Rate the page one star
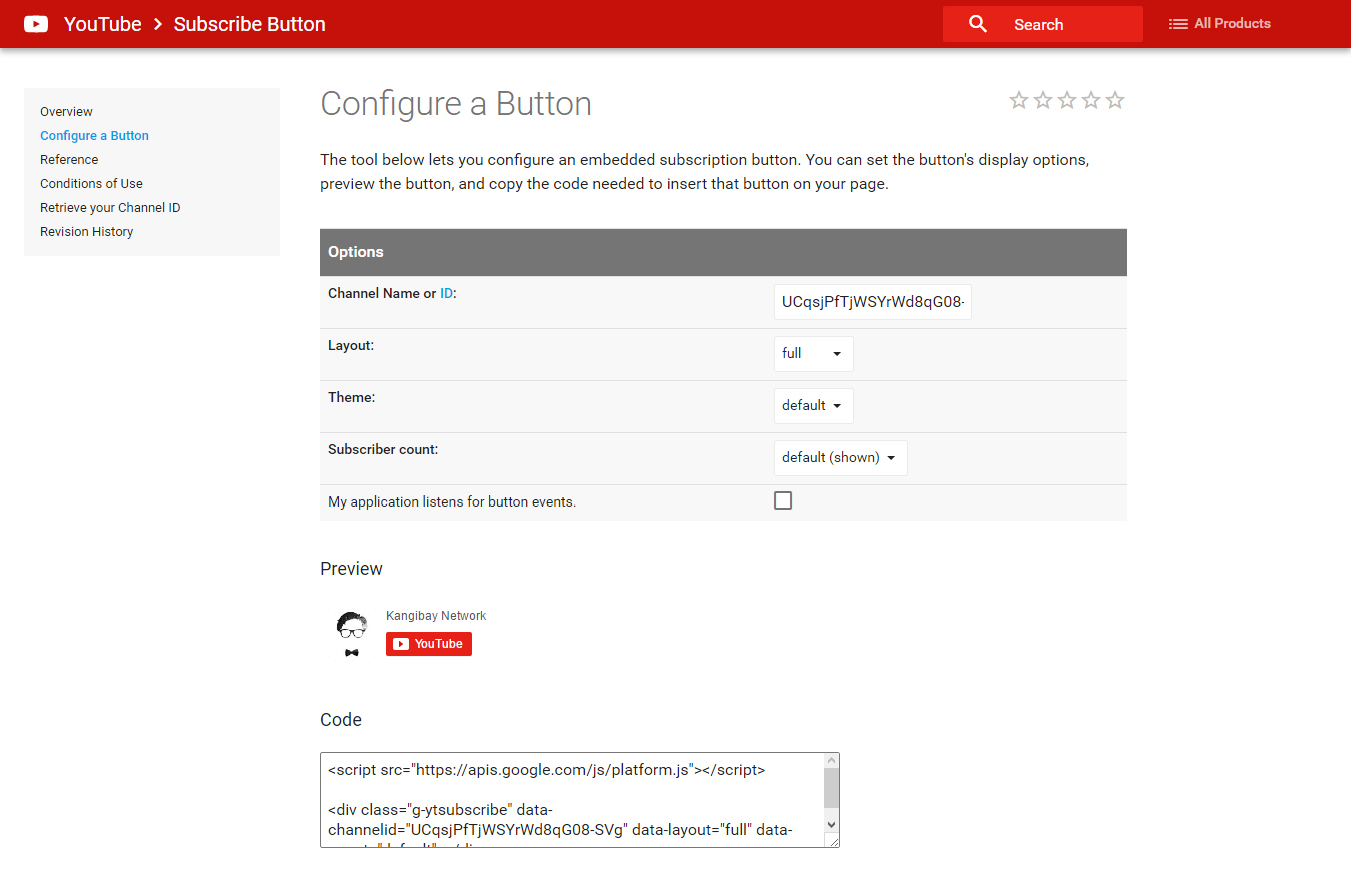 click(x=1019, y=100)
